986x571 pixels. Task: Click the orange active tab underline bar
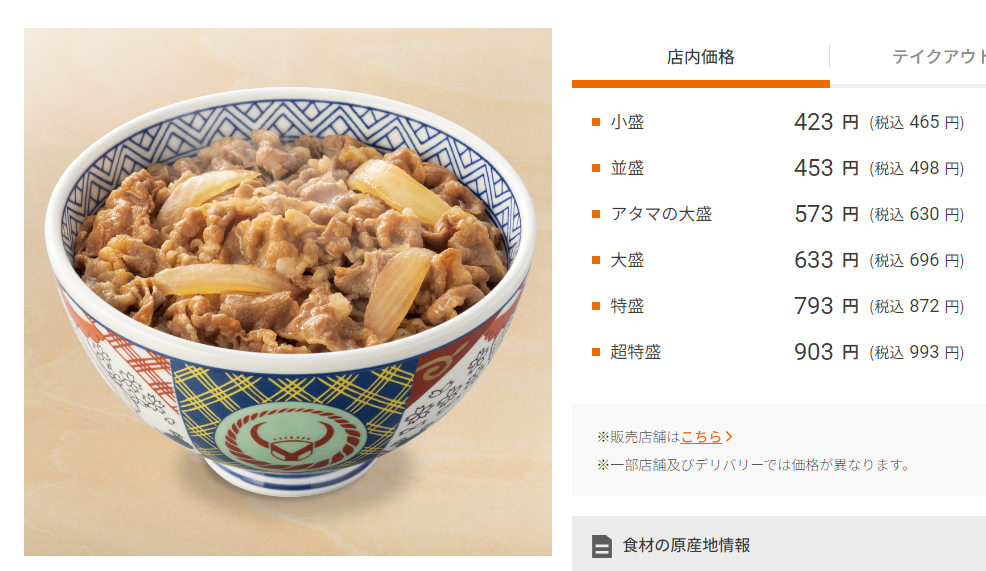(701, 84)
